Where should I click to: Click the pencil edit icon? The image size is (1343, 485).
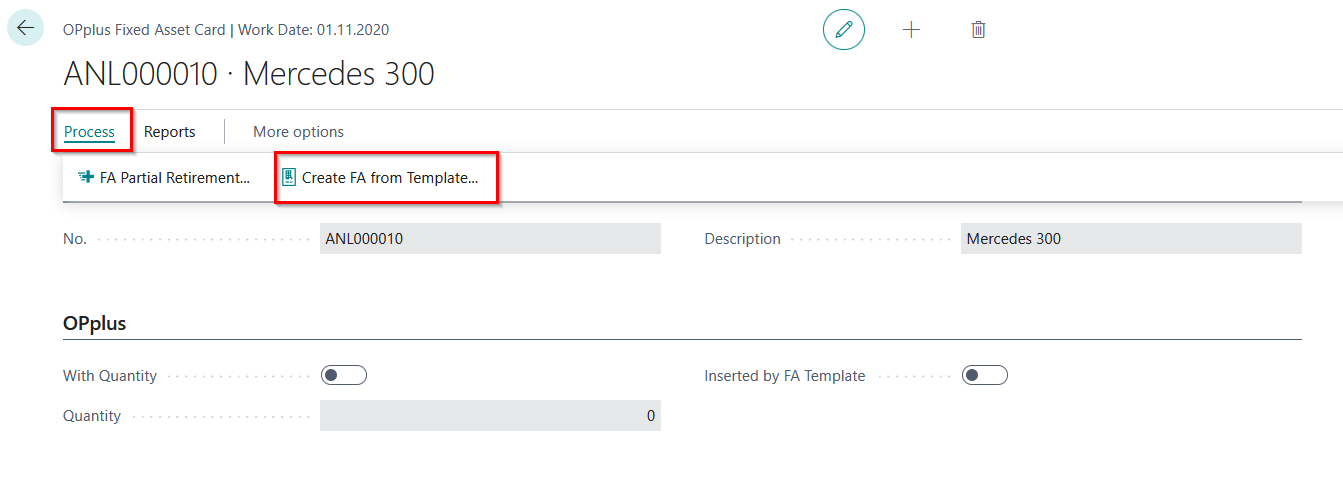(843, 30)
